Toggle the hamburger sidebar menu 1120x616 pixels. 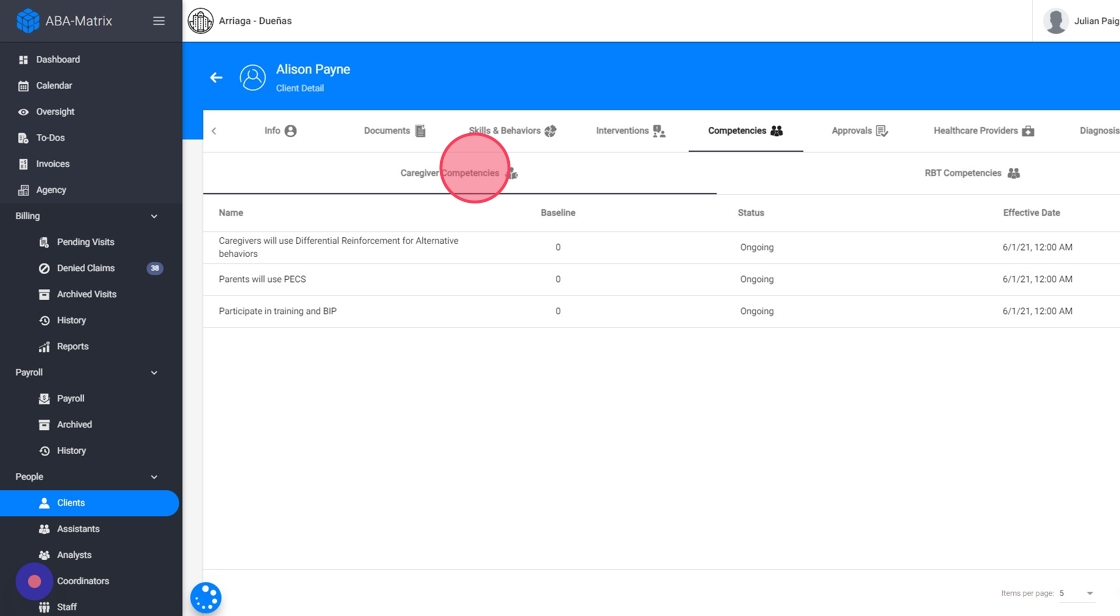159,21
